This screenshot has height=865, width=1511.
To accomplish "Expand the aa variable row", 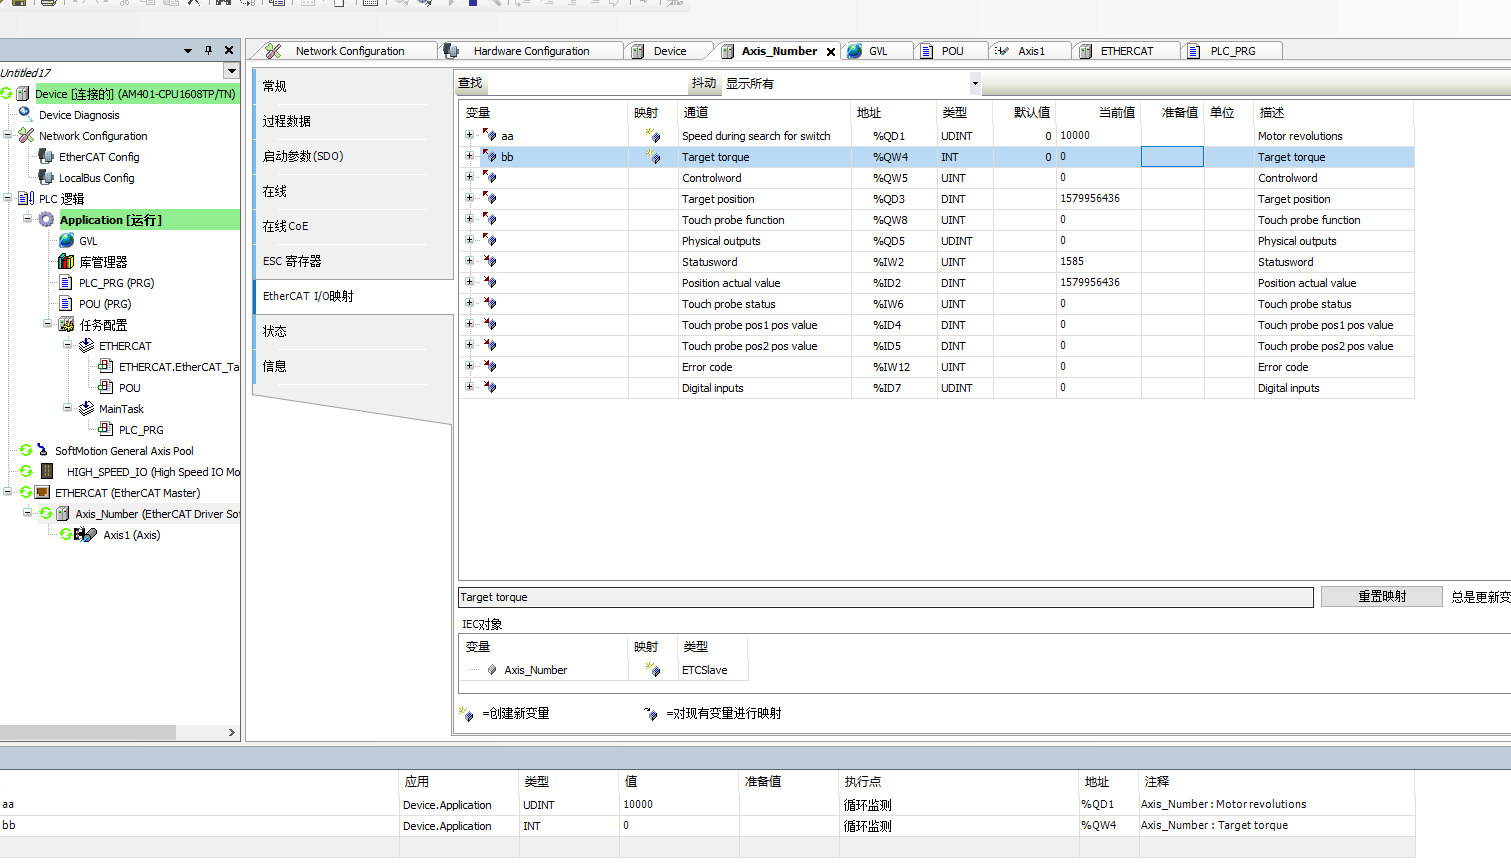I will [469, 135].
